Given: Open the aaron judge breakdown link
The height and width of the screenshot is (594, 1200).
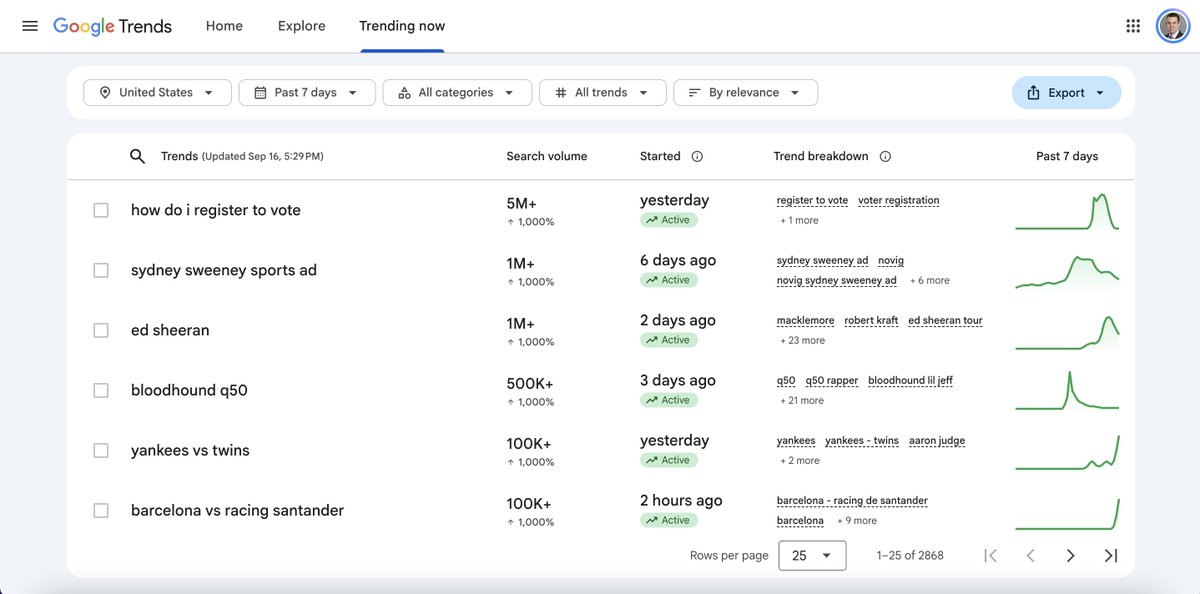Looking at the screenshot, I should (x=937, y=440).
